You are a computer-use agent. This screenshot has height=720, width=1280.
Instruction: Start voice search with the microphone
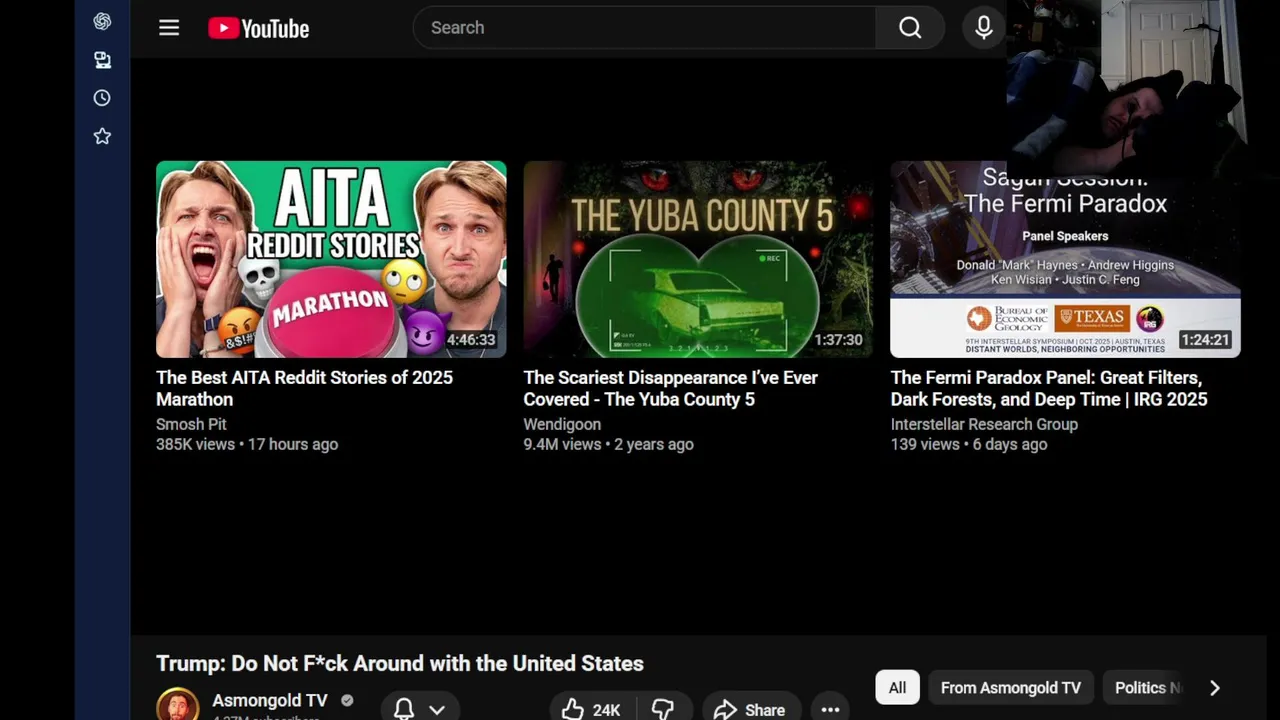(984, 28)
